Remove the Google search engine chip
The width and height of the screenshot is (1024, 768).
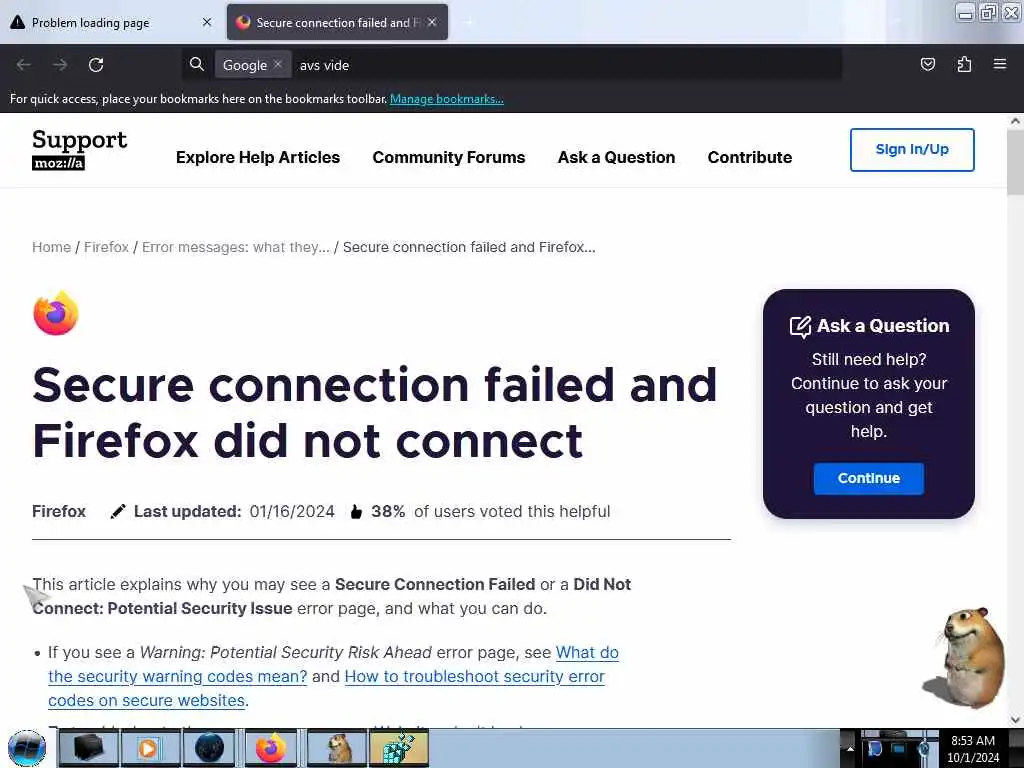click(x=278, y=64)
